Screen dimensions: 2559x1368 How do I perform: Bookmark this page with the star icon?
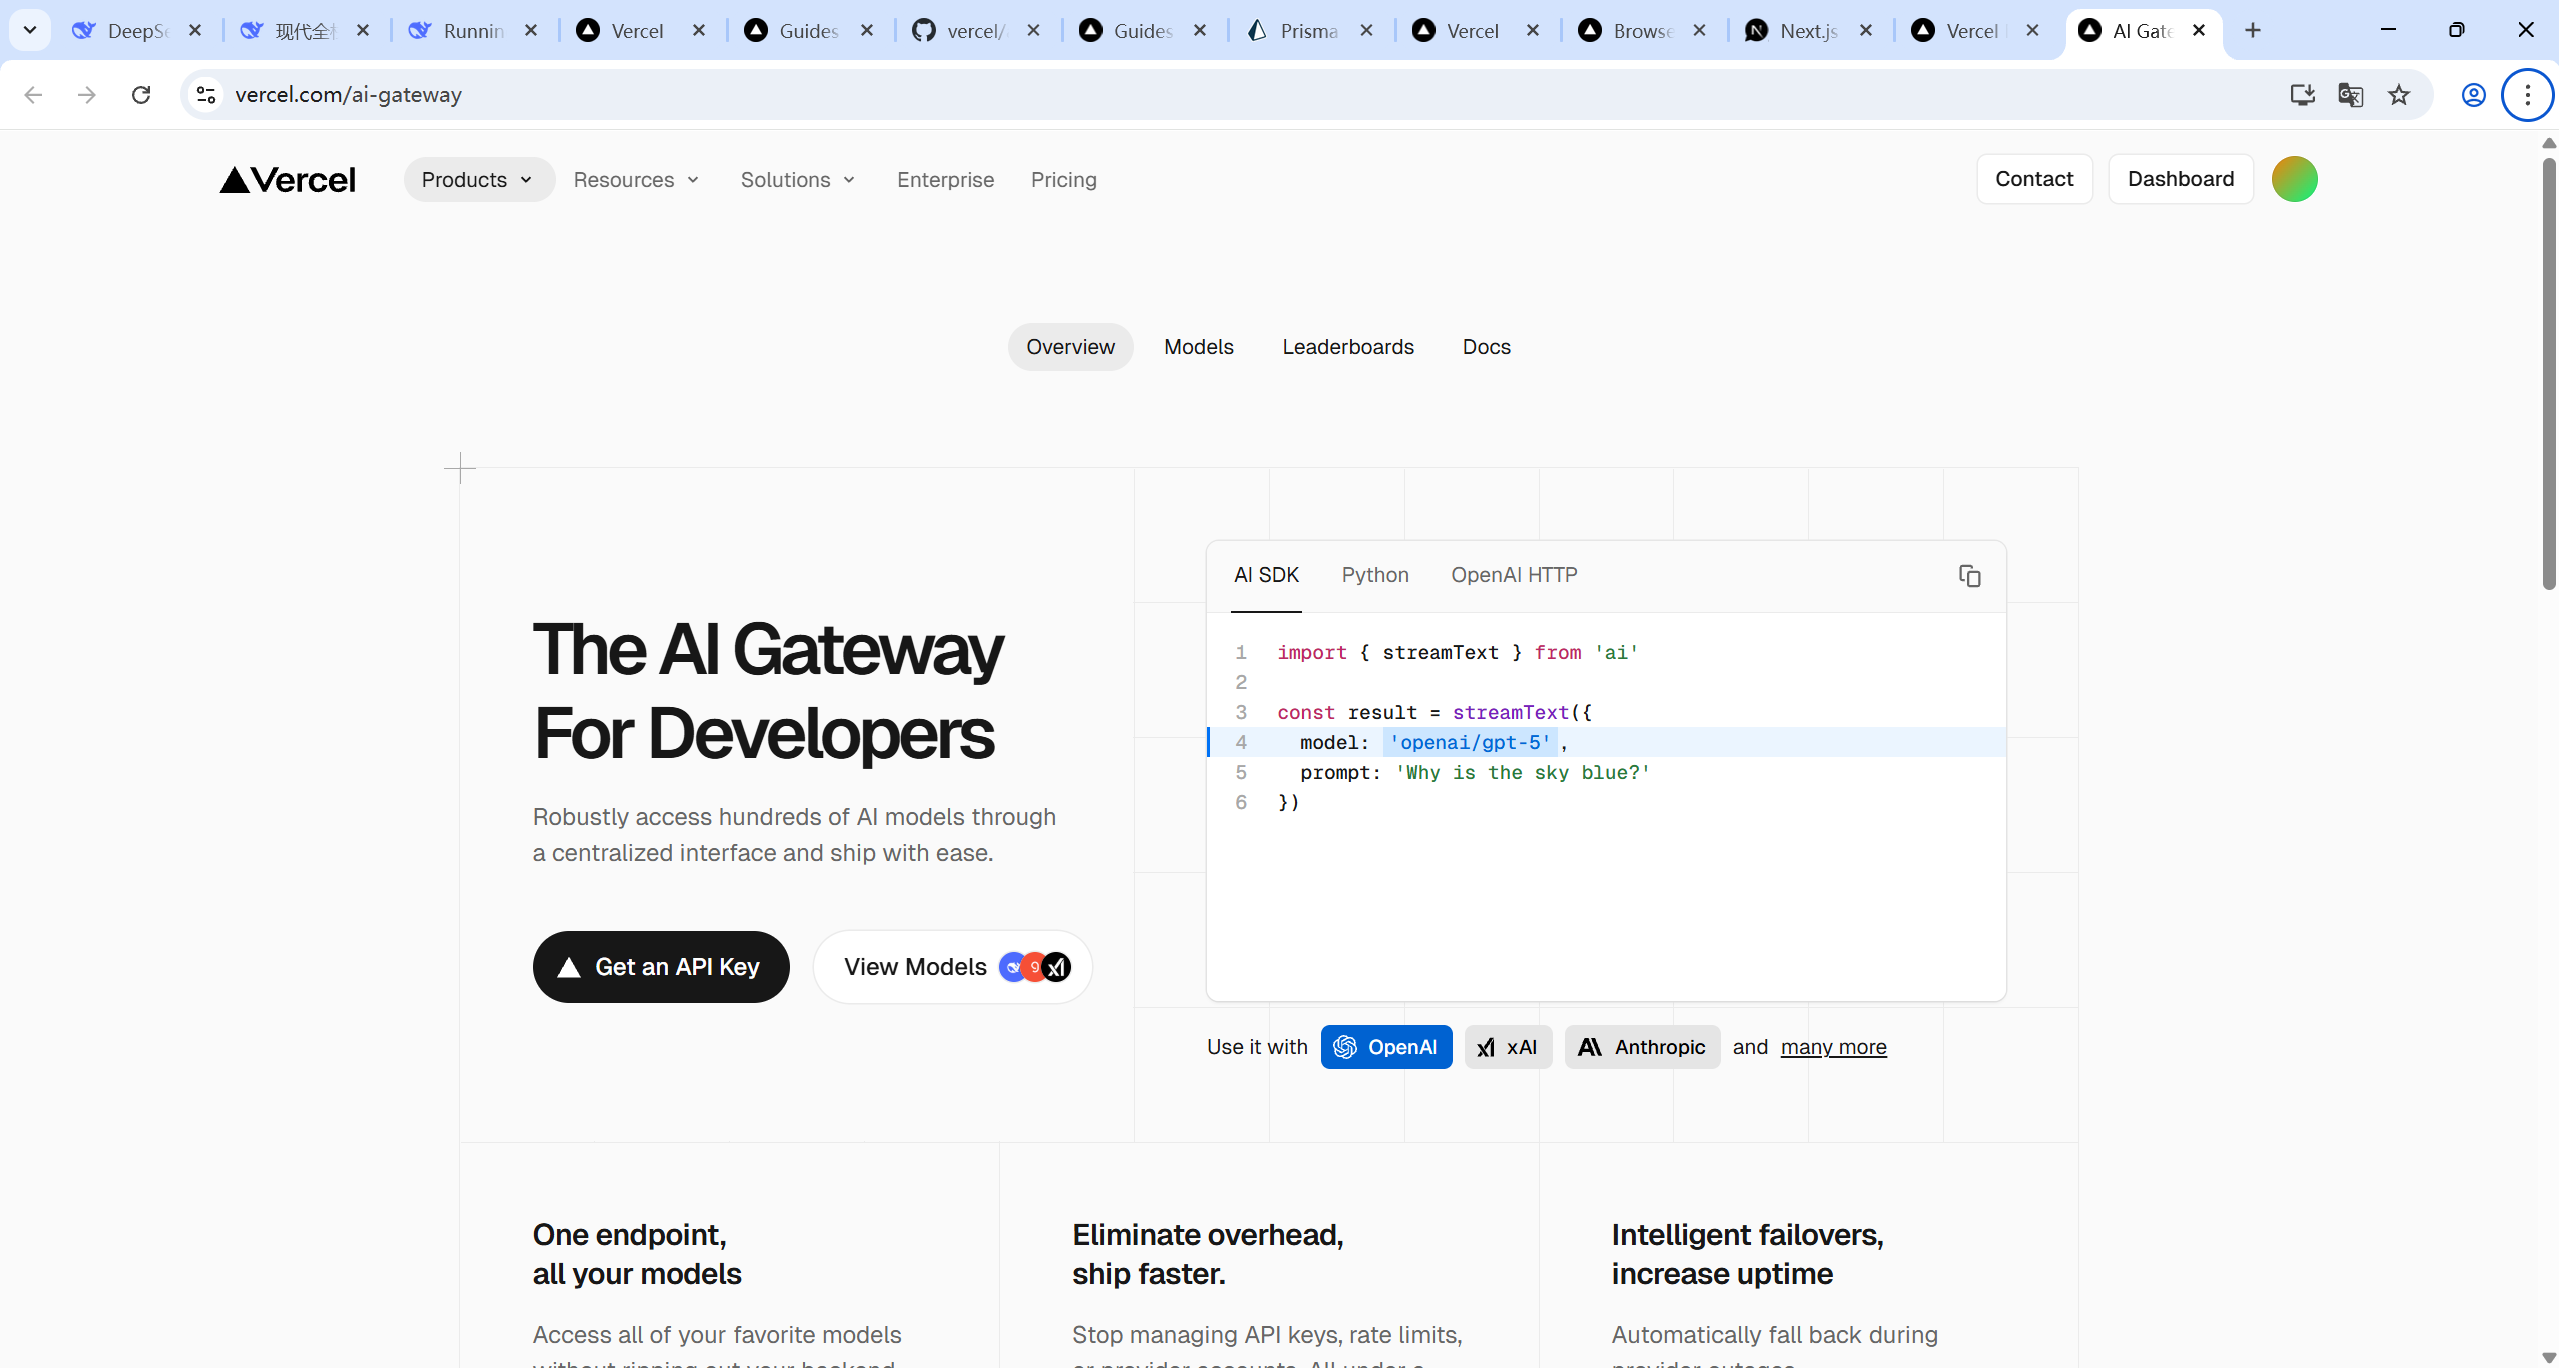coord(2399,95)
